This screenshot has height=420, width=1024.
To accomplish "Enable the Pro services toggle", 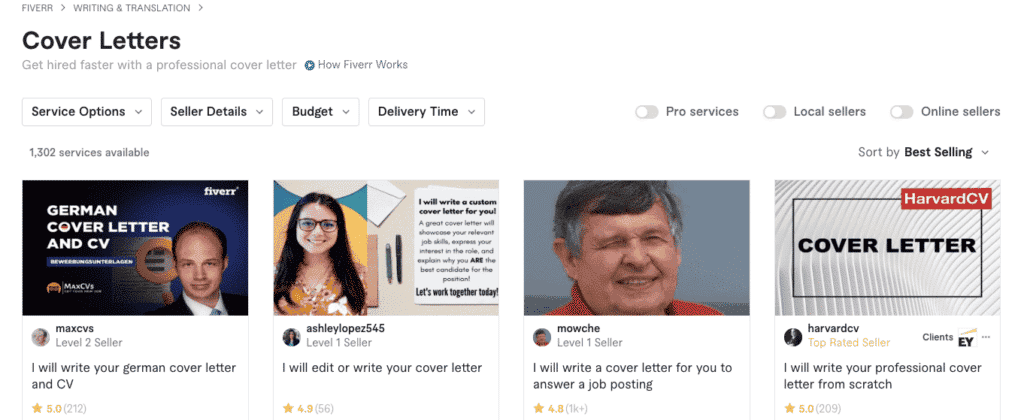I will tap(647, 112).
